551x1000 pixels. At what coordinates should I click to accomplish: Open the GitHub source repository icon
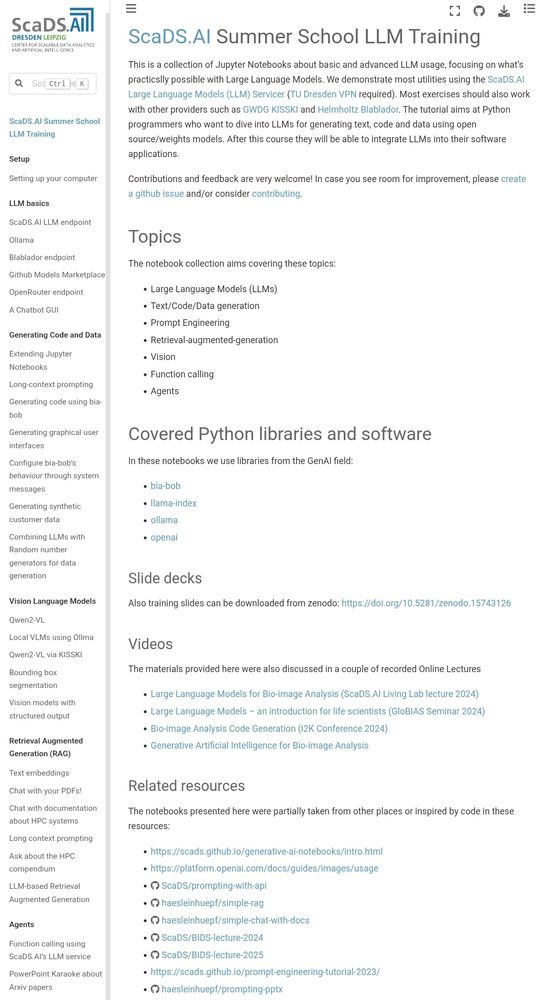(x=479, y=10)
